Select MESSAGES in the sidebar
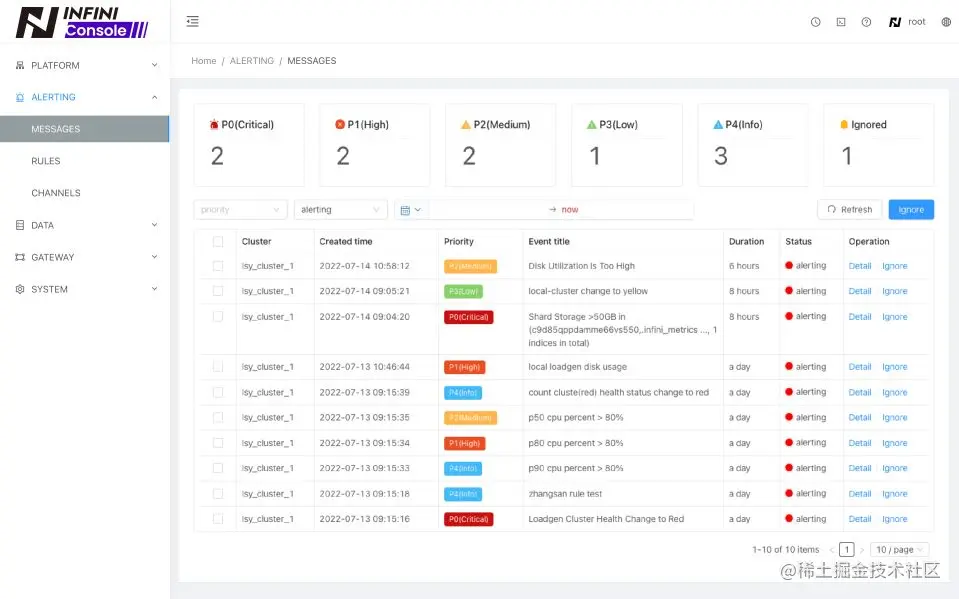Viewport: 959px width, 599px height. [x=84, y=129]
